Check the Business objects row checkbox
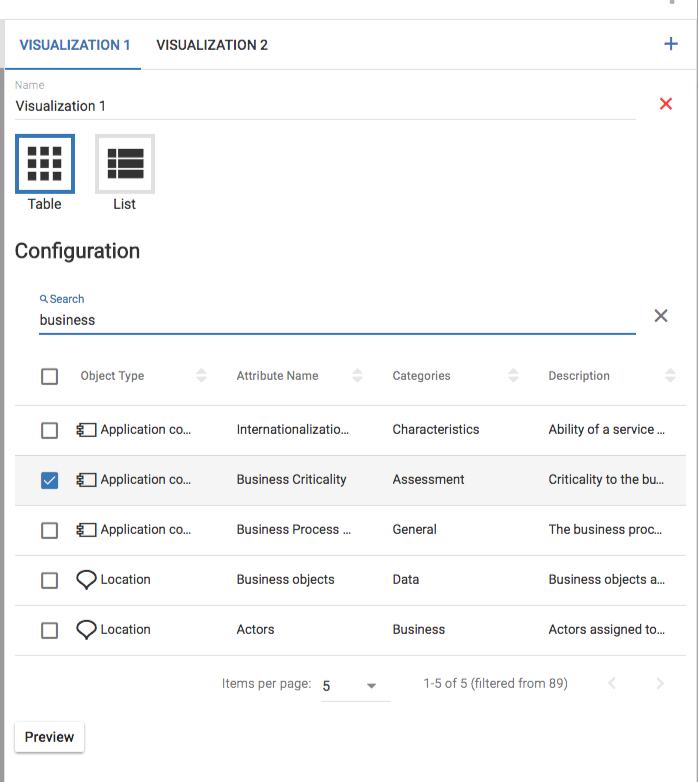The width and height of the screenshot is (698, 782). point(49,580)
